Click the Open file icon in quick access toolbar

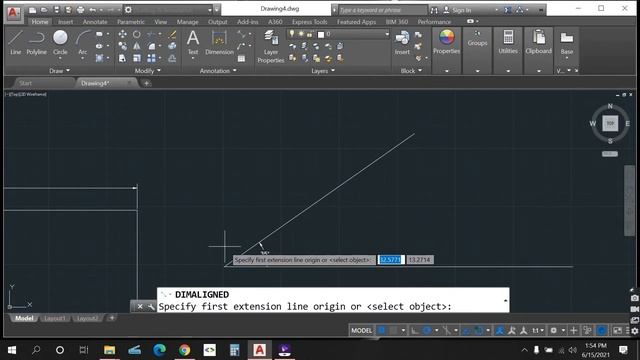point(44,10)
